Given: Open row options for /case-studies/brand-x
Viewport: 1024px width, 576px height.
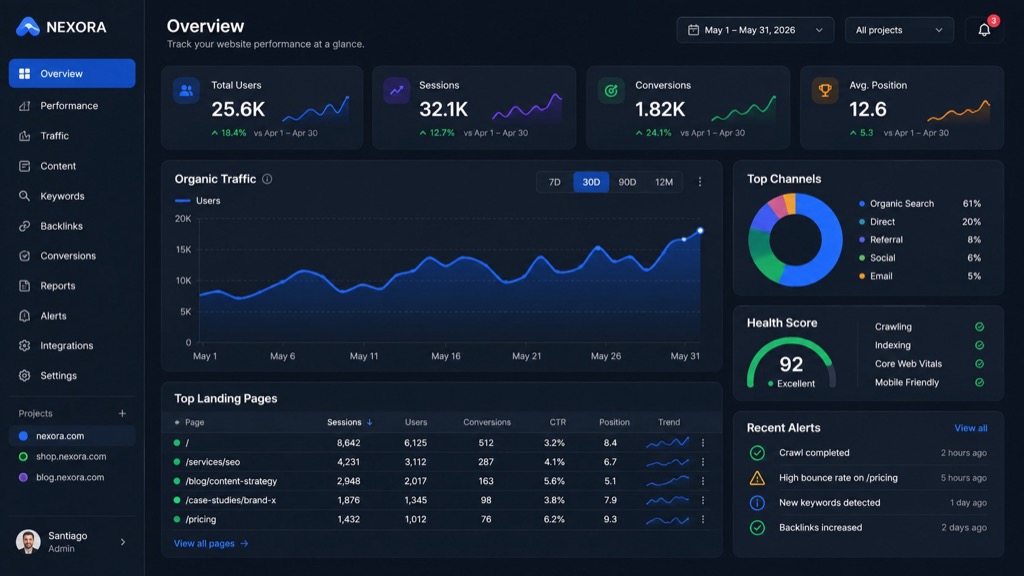Looking at the screenshot, I should click(703, 500).
